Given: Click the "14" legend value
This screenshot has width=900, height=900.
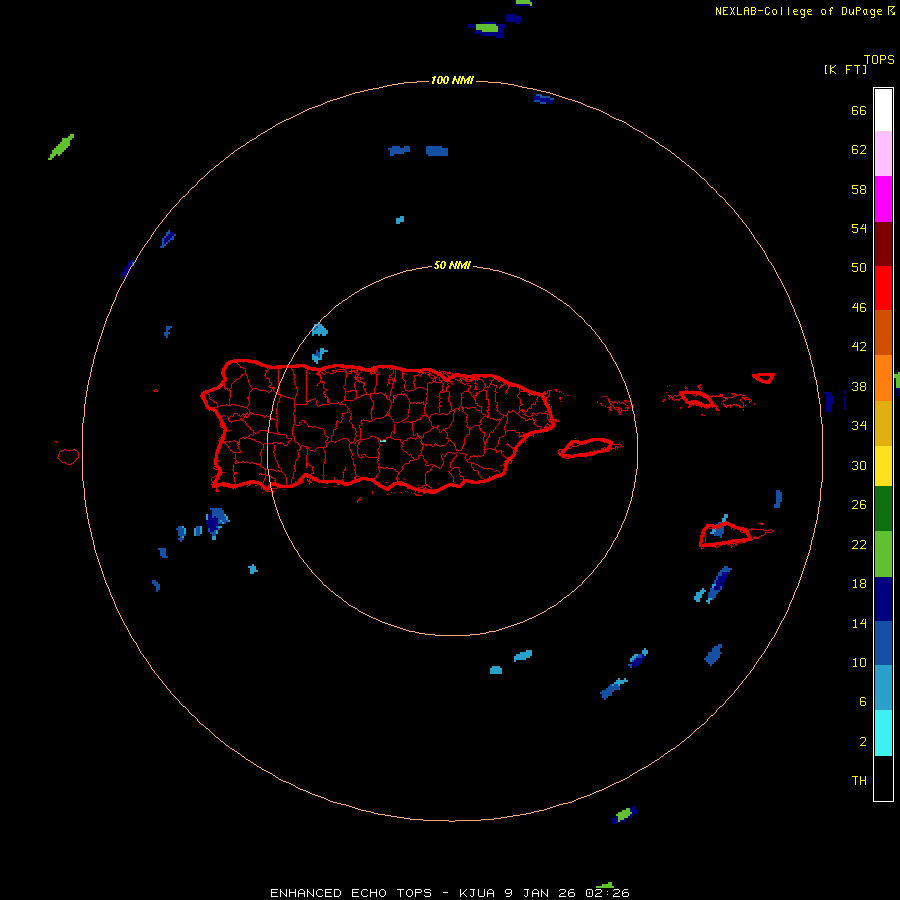Looking at the screenshot, I should pyautogui.click(x=859, y=623).
